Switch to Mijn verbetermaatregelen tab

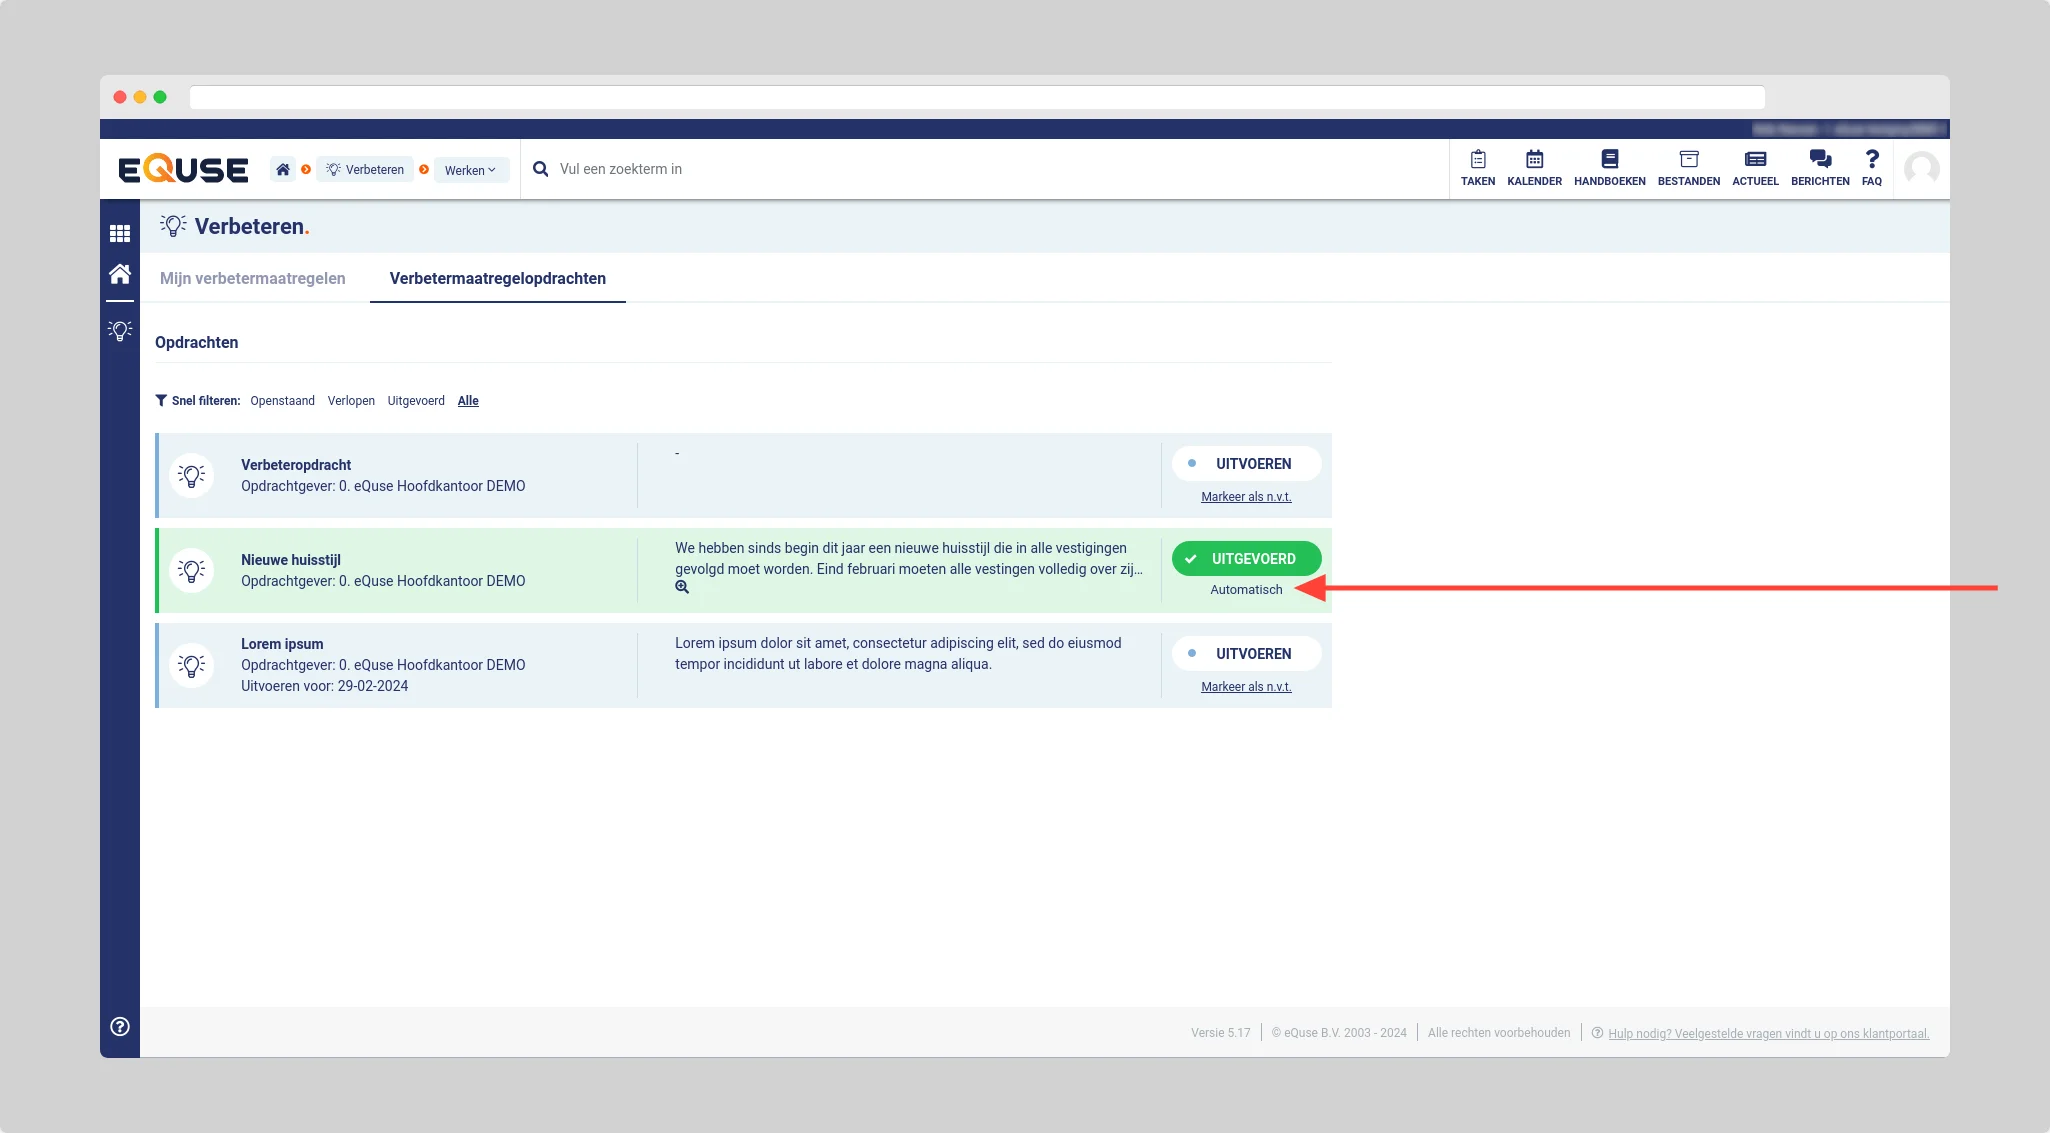tap(253, 278)
